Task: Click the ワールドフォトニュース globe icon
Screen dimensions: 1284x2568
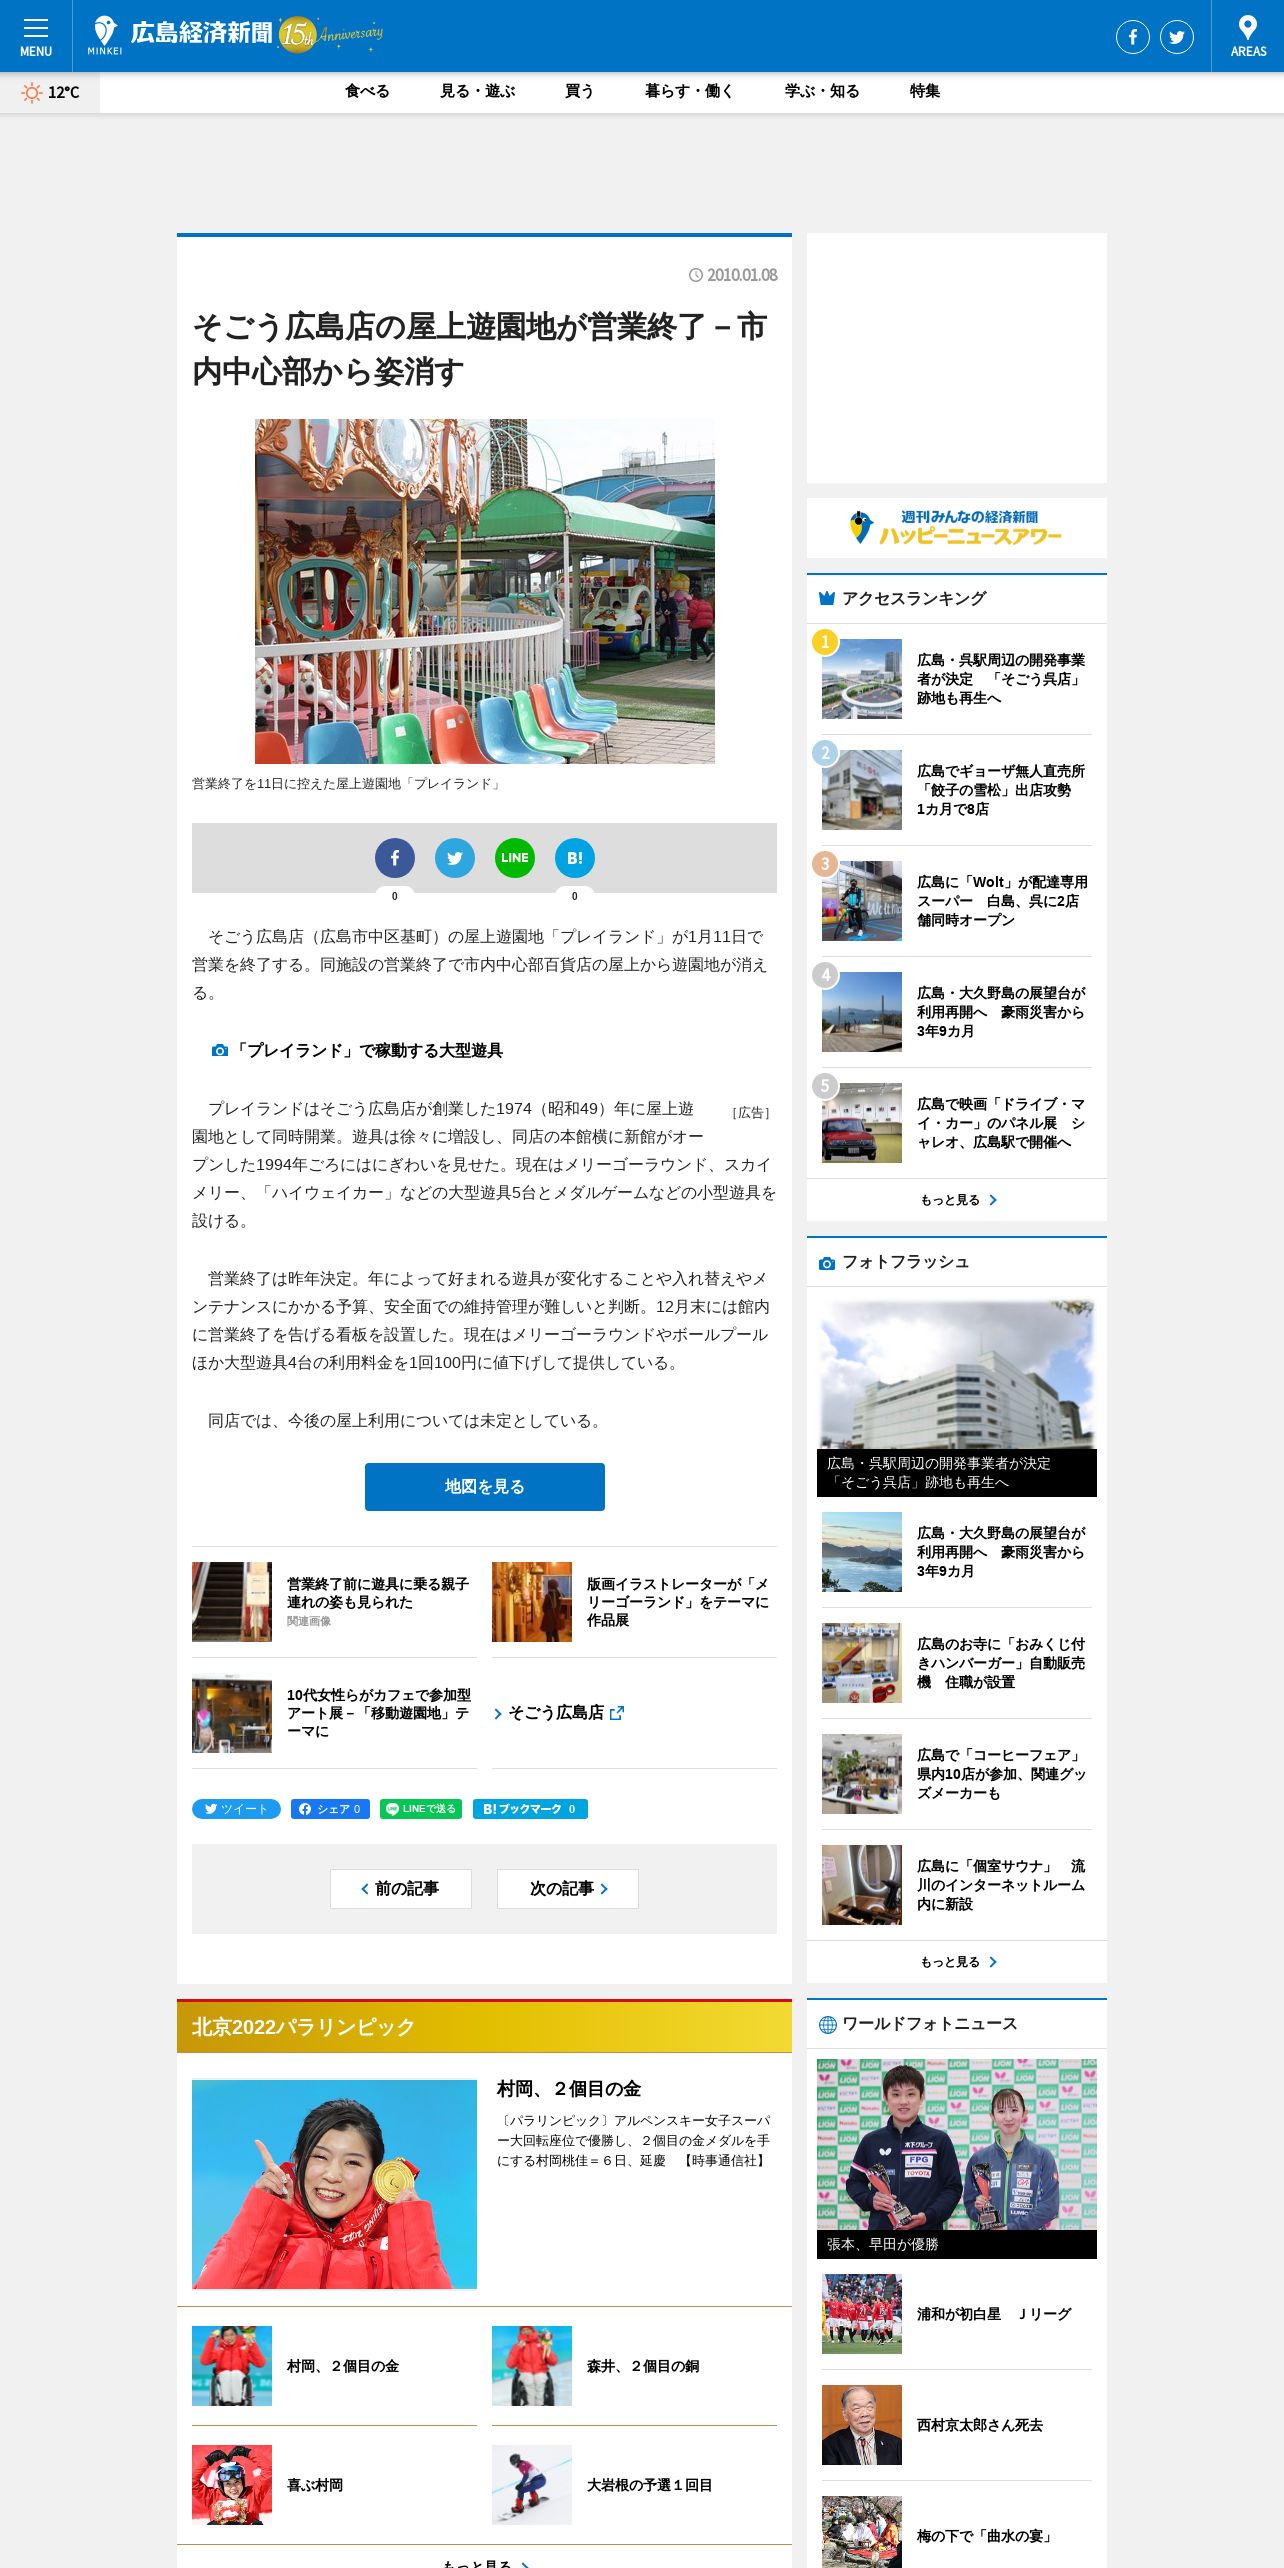Action: pos(827,2025)
